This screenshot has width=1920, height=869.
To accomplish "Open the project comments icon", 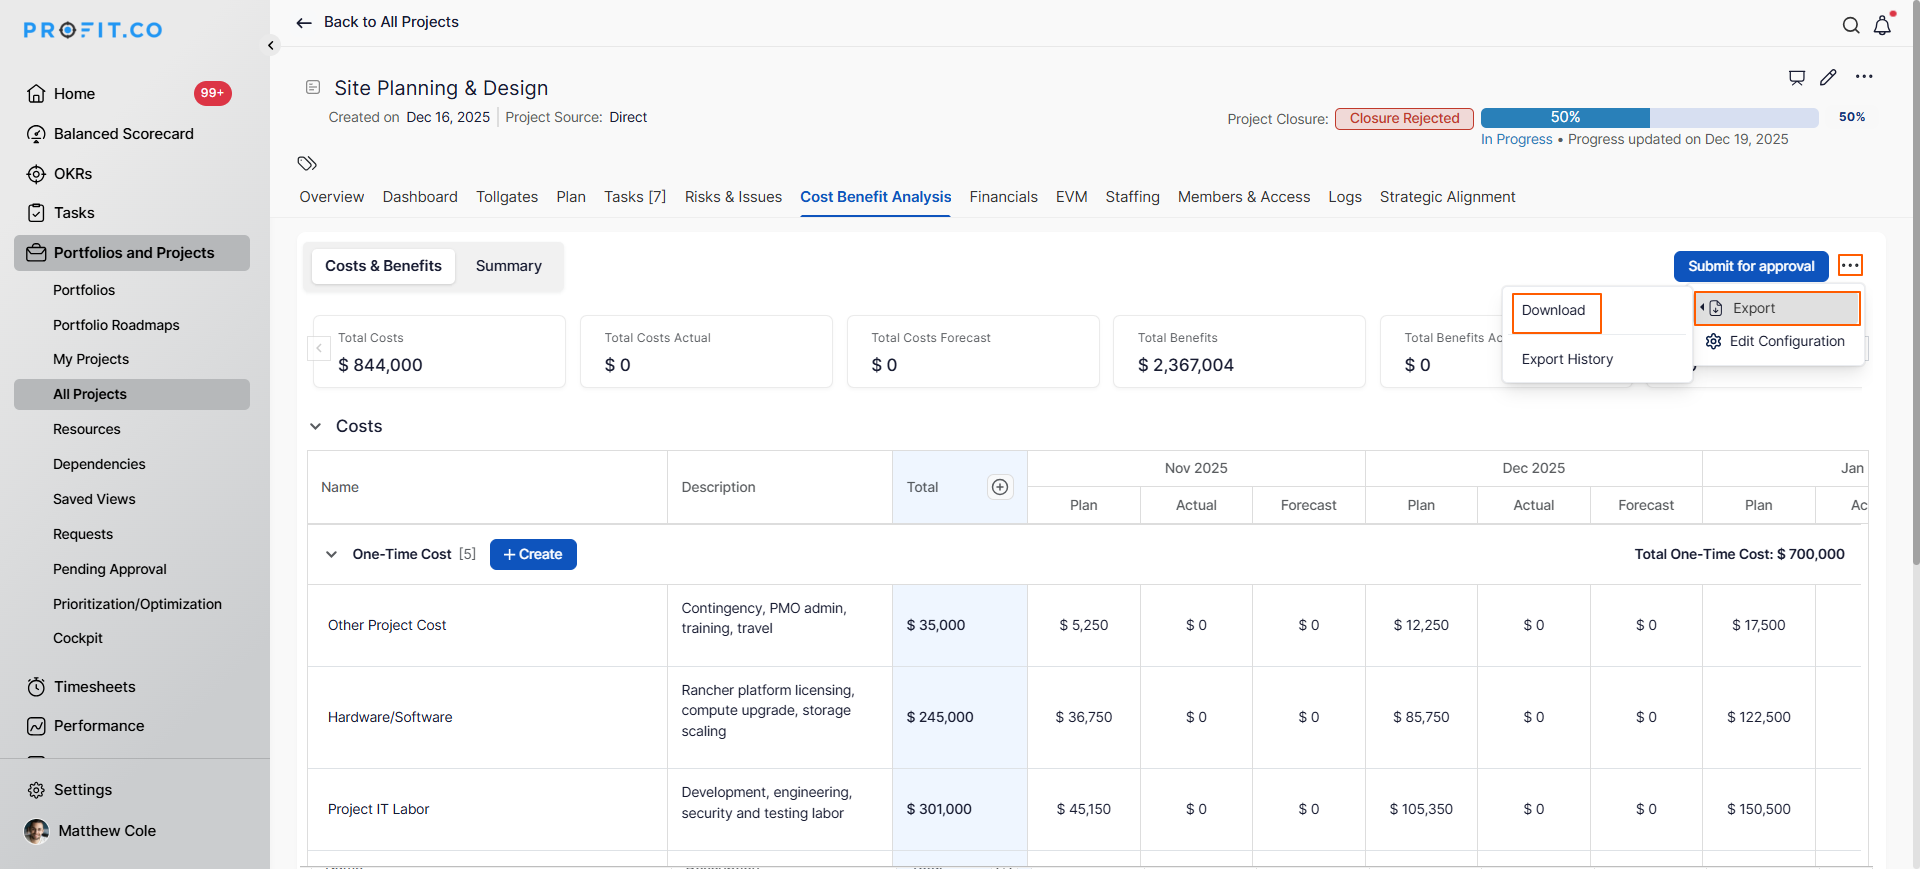I will point(1797,77).
